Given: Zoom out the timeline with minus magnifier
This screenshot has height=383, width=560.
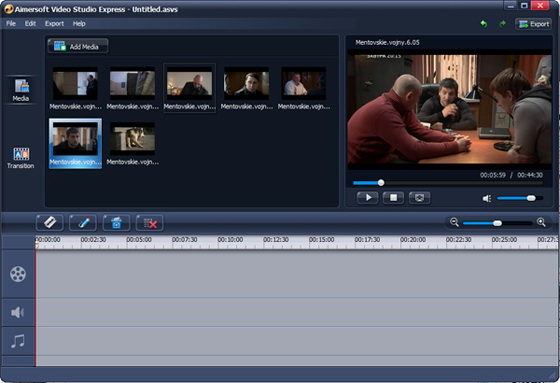Looking at the screenshot, I should tap(454, 222).
